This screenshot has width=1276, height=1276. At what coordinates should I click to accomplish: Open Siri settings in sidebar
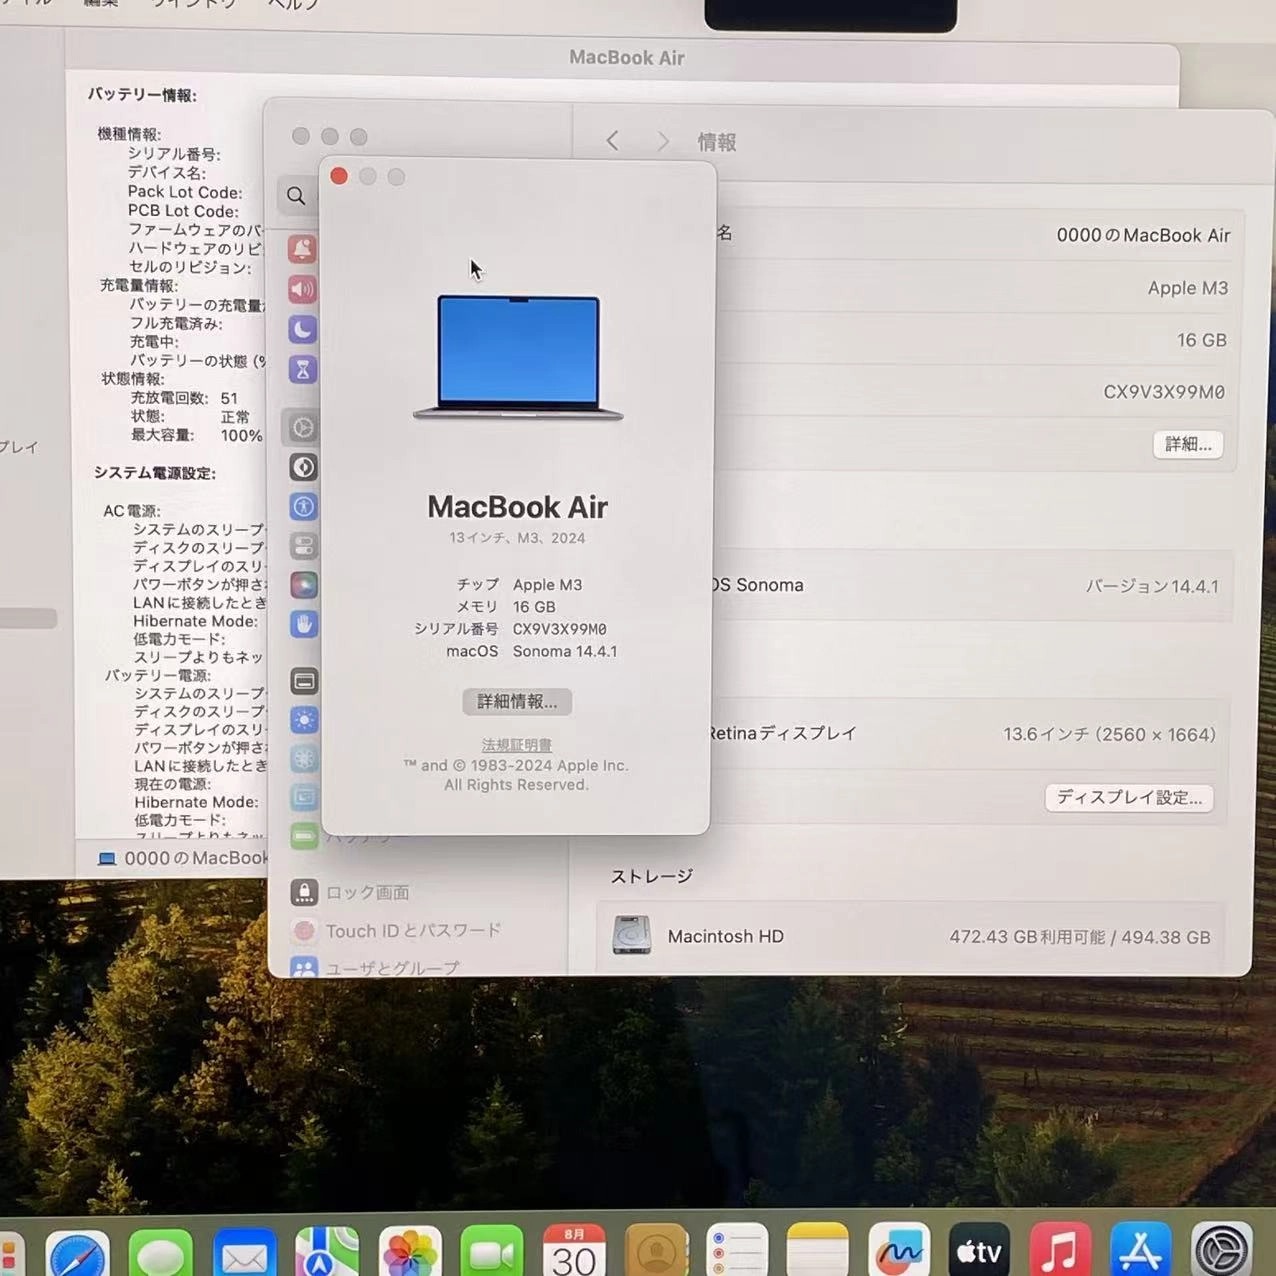(304, 585)
